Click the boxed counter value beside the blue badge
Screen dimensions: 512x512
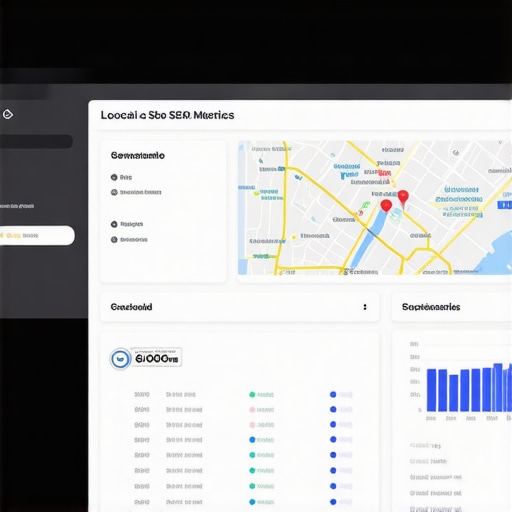tap(156, 357)
